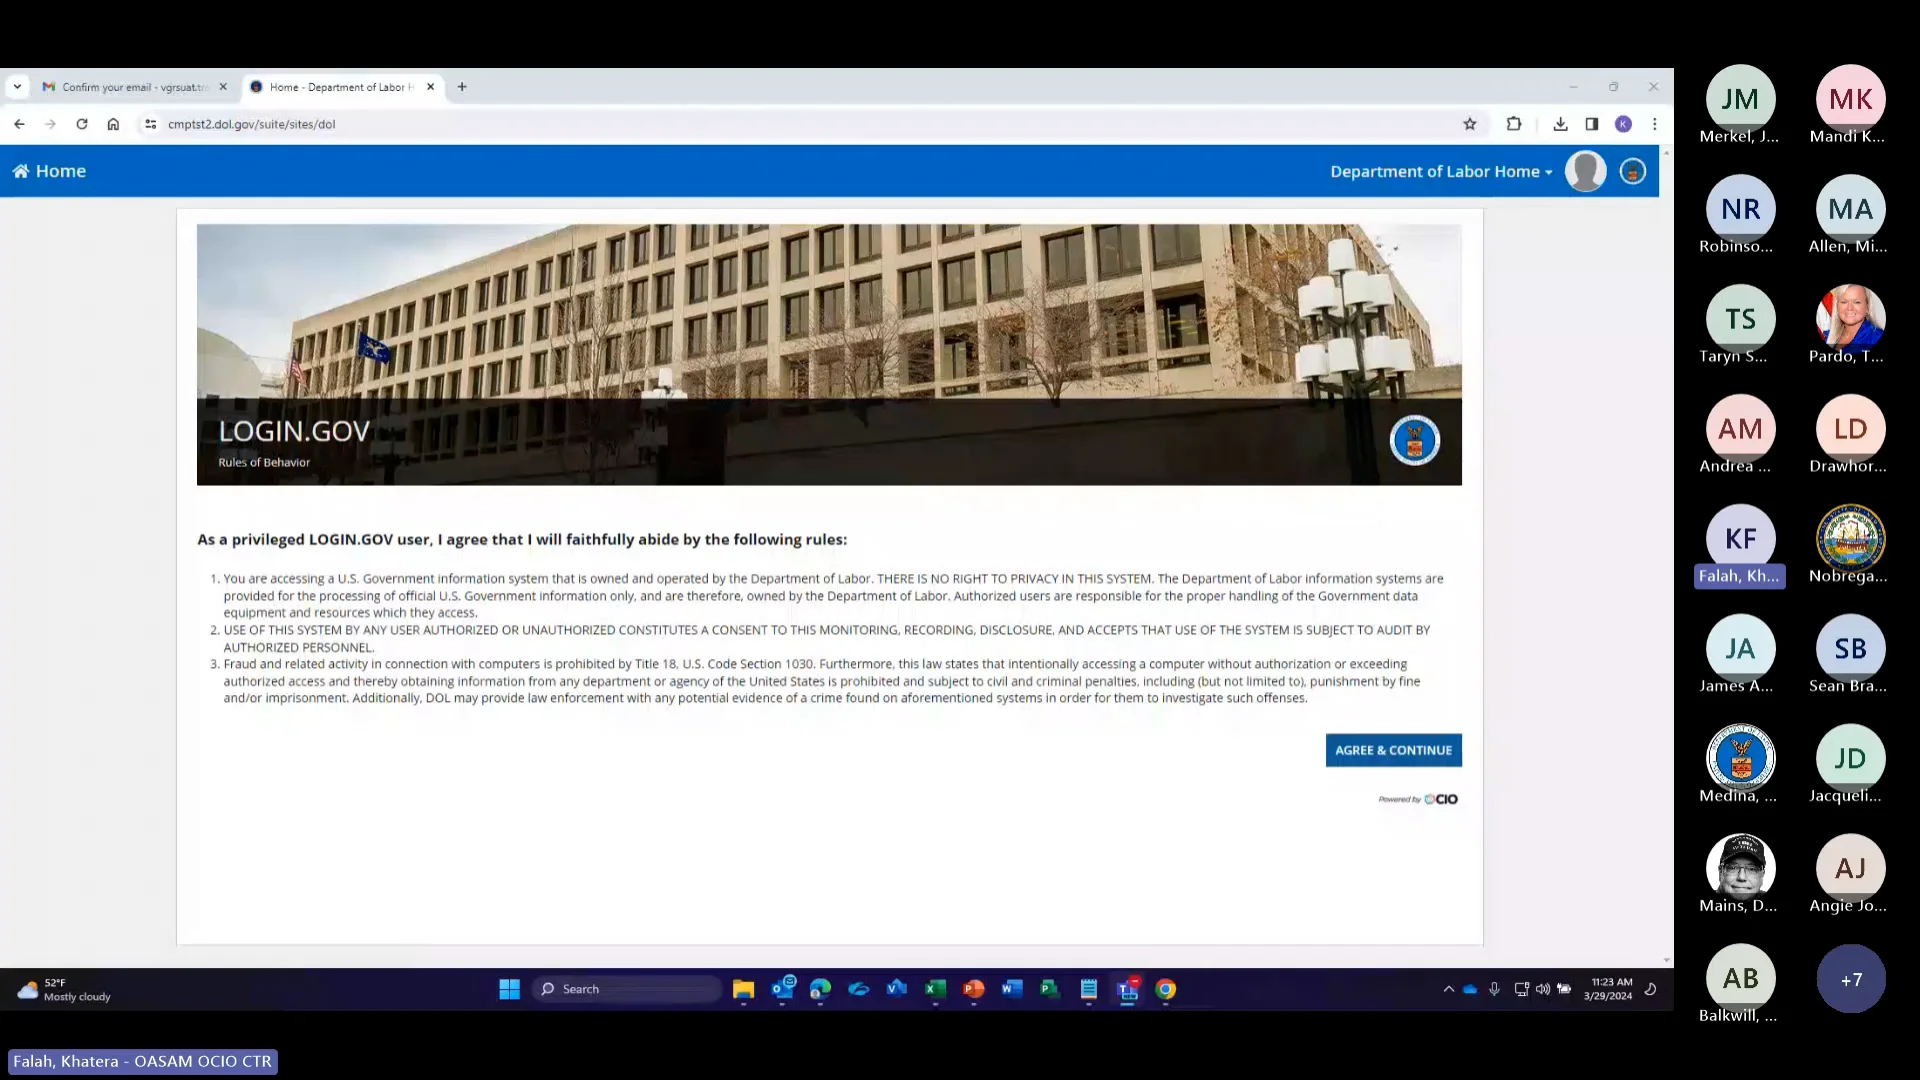The image size is (1920, 1080).
Task: Expand the Department of Labor Home dropdown
Action: [x=1441, y=171]
